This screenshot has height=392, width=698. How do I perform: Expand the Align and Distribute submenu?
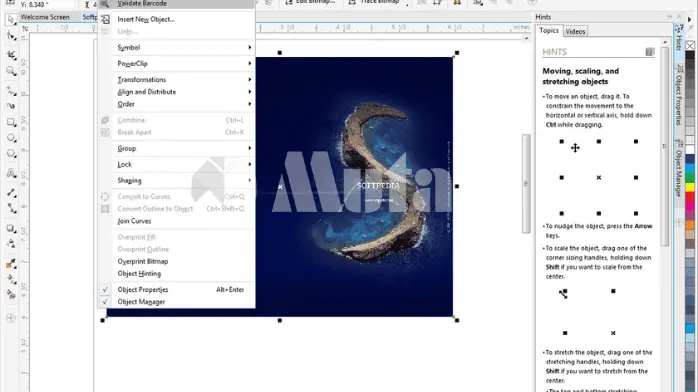[177, 92]
